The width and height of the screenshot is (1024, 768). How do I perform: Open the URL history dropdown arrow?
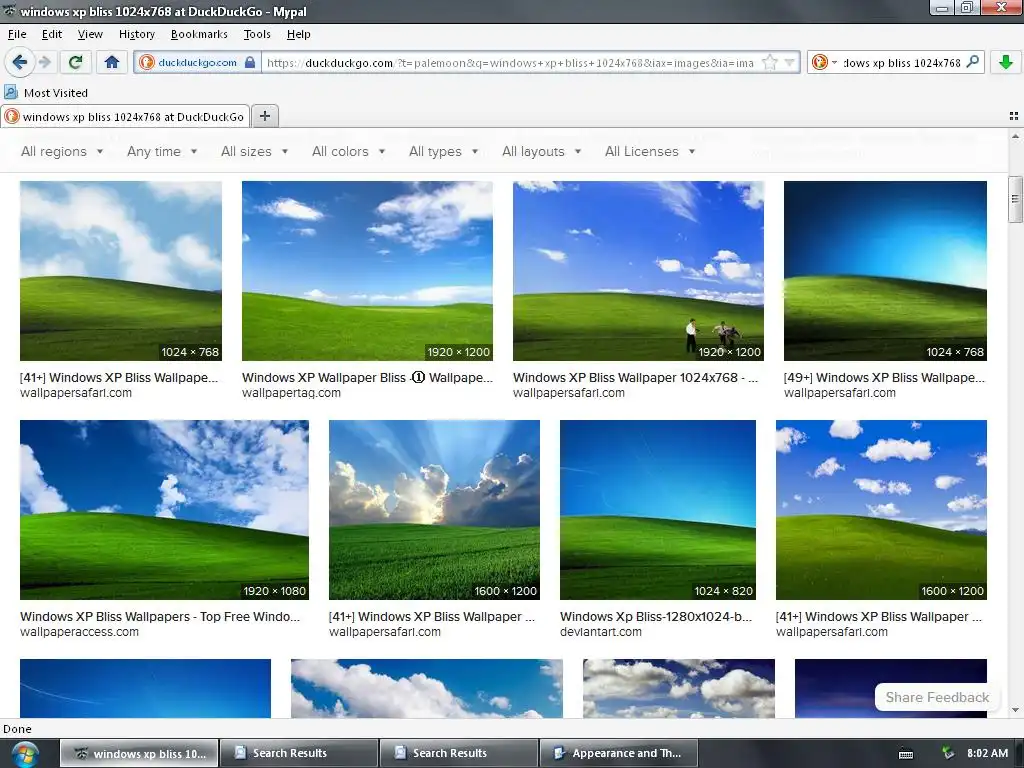coord(790,62)
